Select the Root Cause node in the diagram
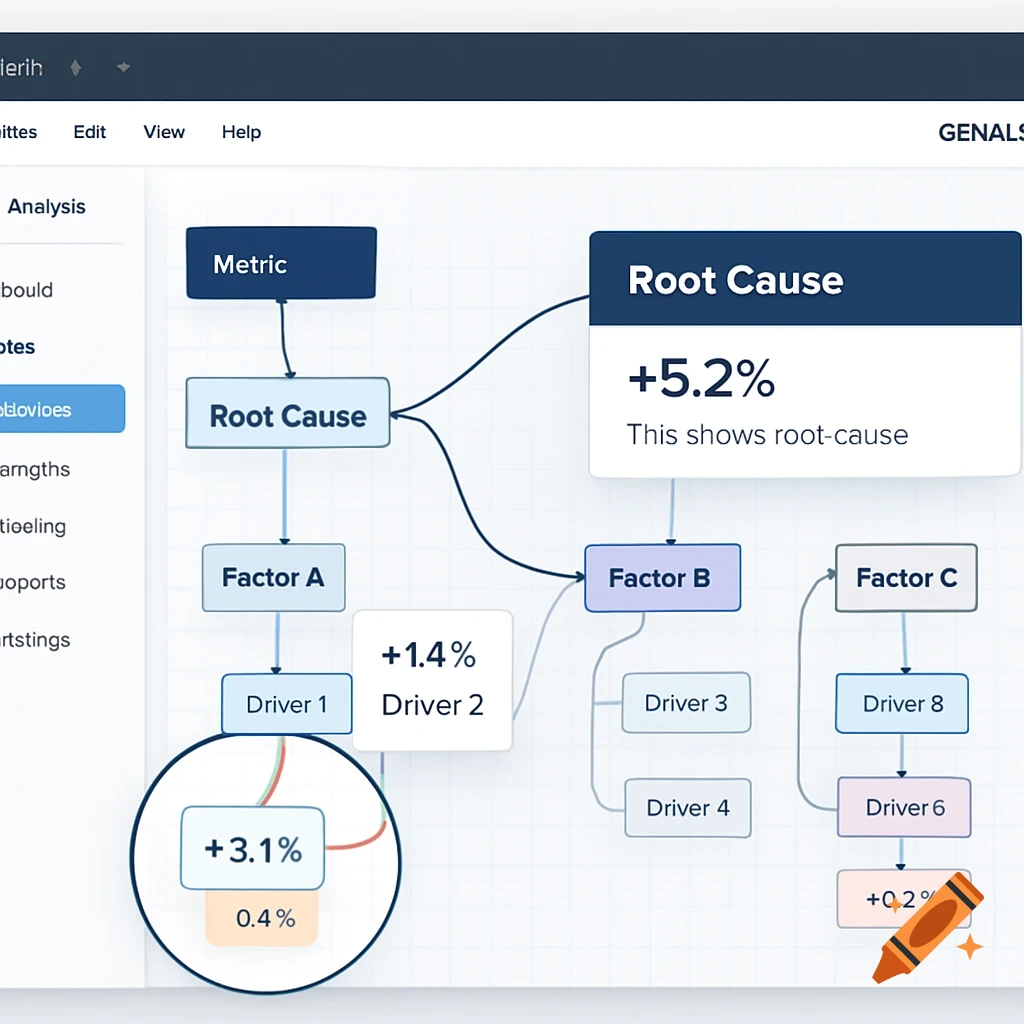The width and height of the screenshot is (1024, 1024). (287, 413)
